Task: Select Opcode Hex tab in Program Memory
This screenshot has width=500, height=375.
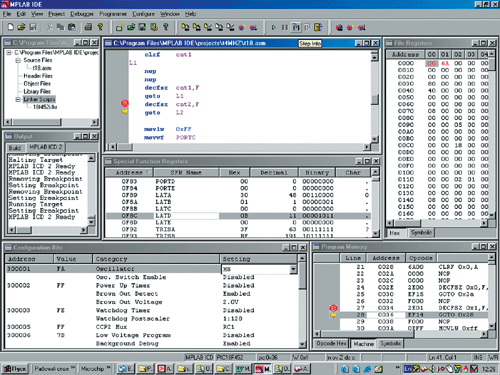Action: 331,343
